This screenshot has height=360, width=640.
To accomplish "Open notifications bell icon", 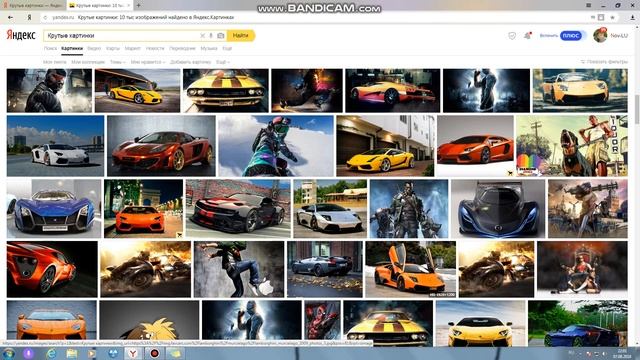I will 527,36.
